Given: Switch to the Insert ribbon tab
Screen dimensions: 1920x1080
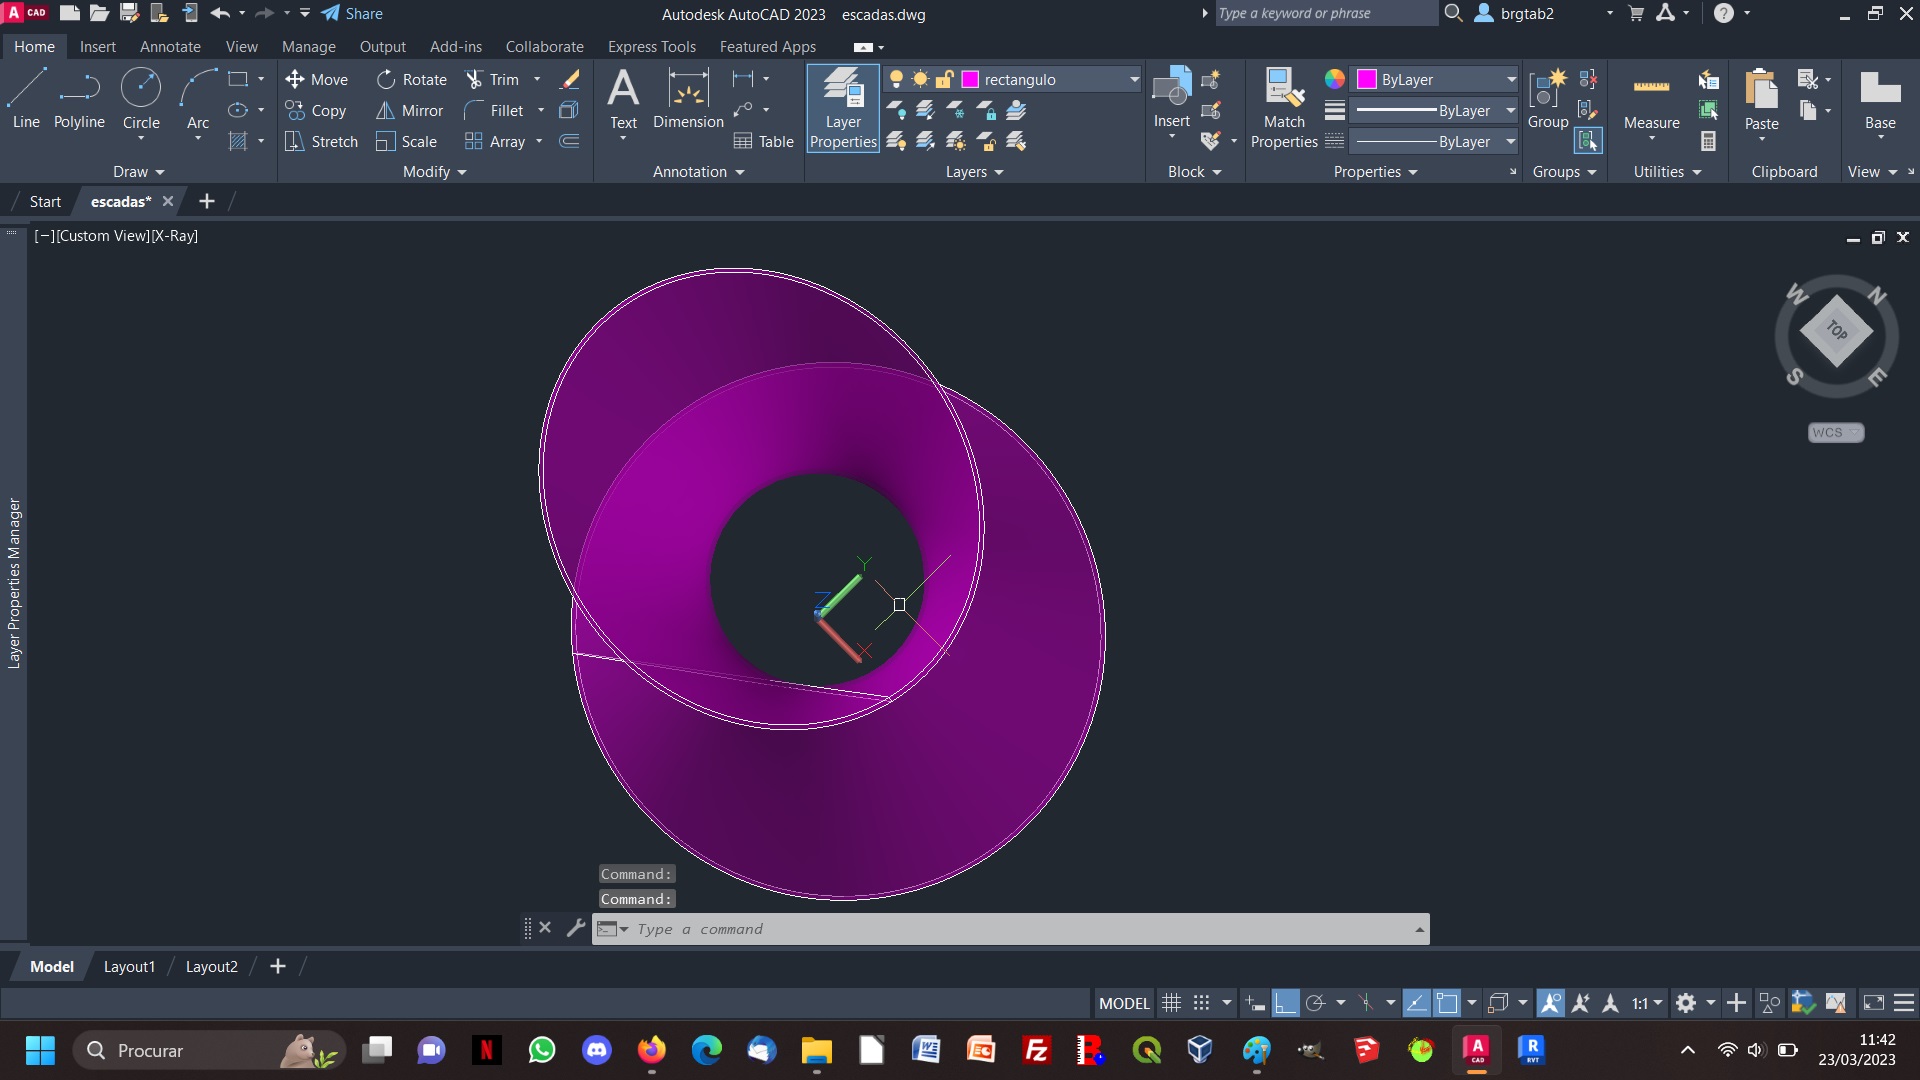Looking at the screenshot, I should [97, 47].
